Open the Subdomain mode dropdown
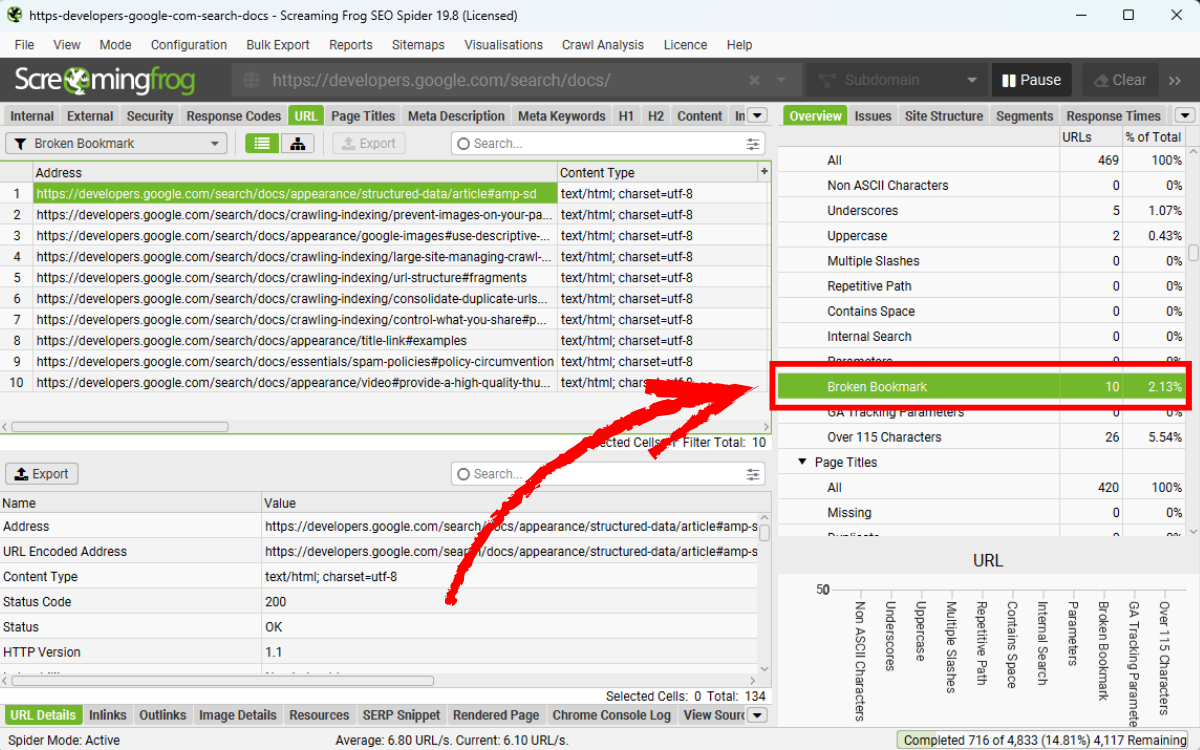Screen dimensions: 1200x750 (895, 80)
